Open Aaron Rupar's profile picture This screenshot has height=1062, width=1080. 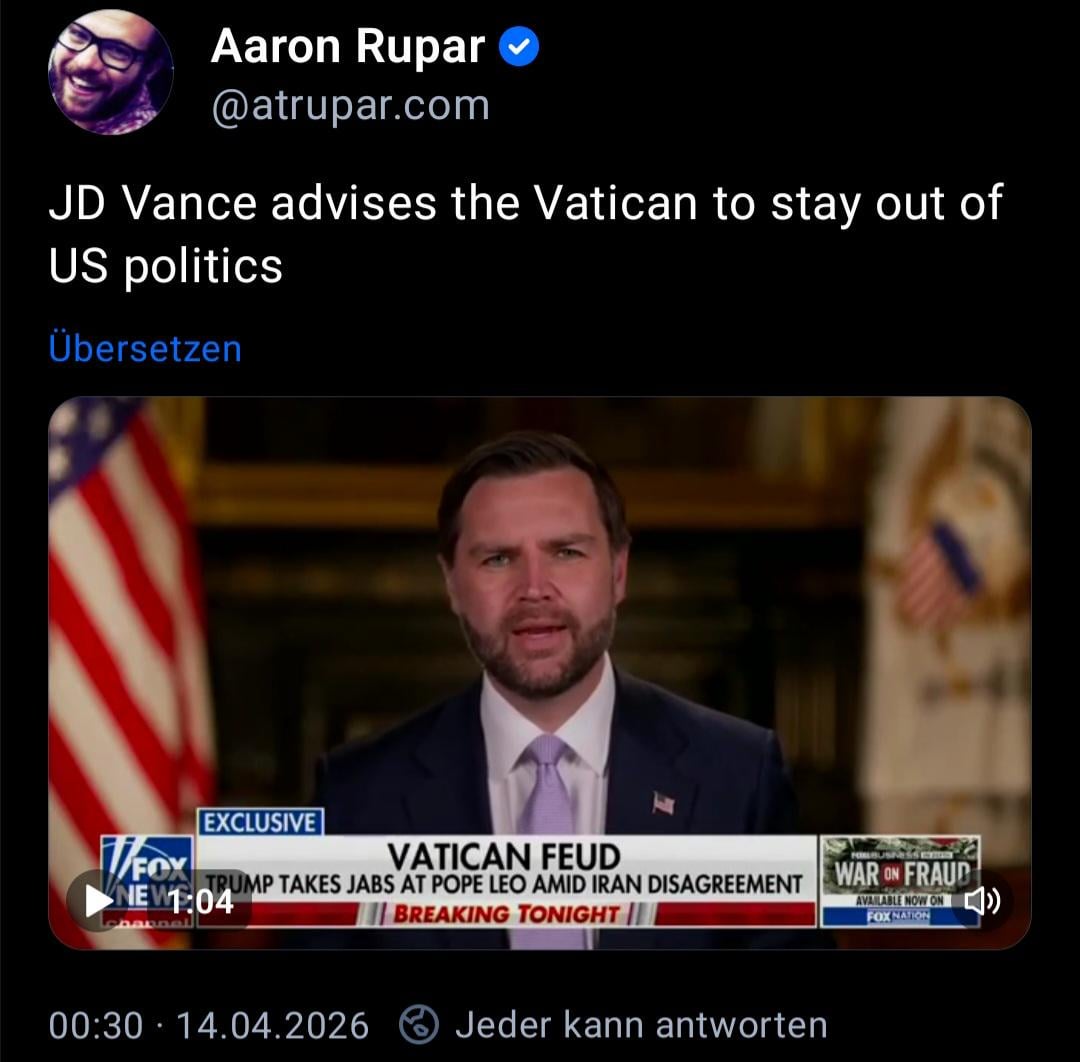[x=110, y=72]
